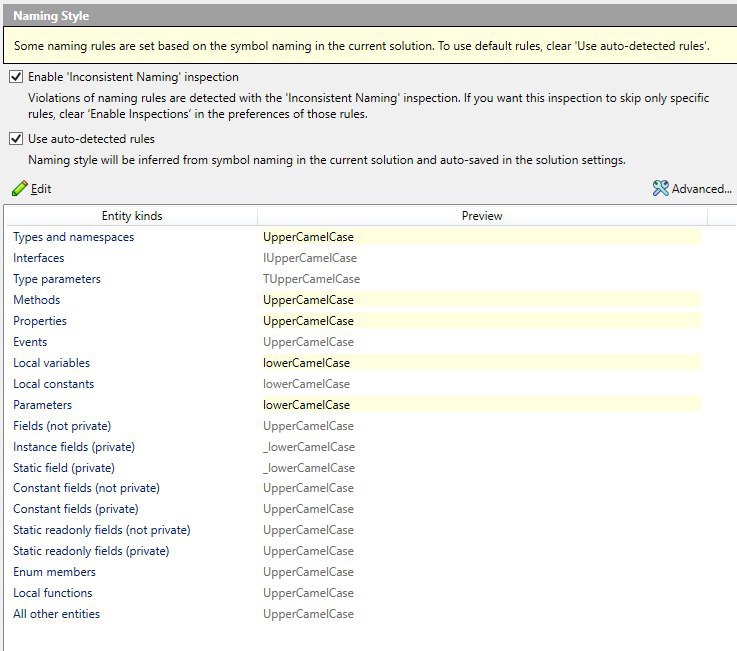This screenshot has width=737, height=651.
Task: Click the Advanced tools icon
Action: click(660, 188)
